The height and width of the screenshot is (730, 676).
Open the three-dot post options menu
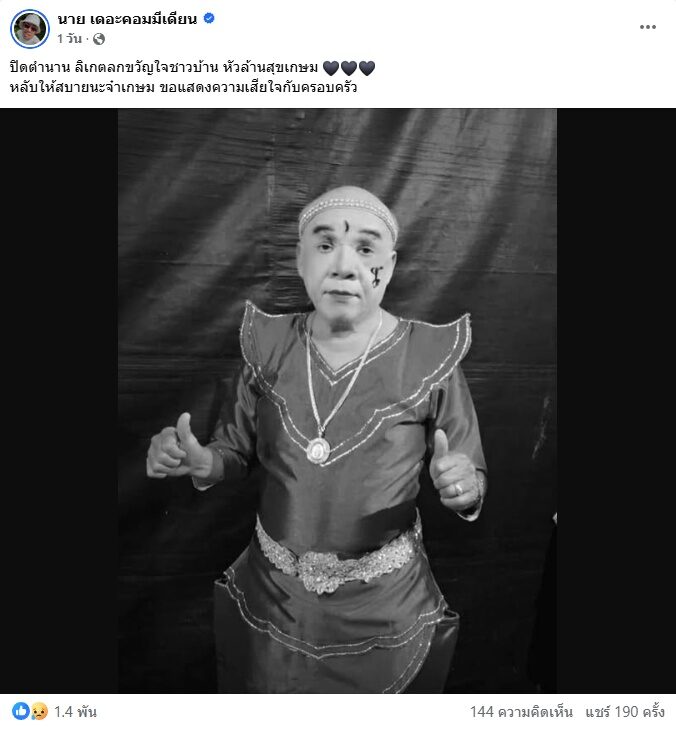pyautogui.click(x=648, y=27)
